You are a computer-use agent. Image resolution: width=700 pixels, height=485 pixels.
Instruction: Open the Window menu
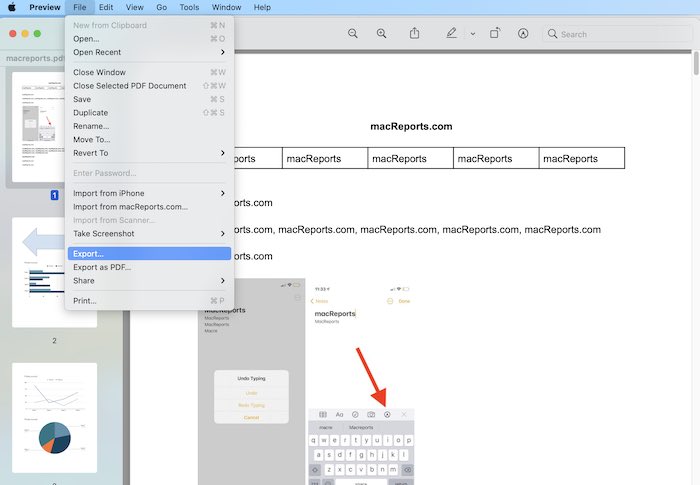(x=226, y=7)
